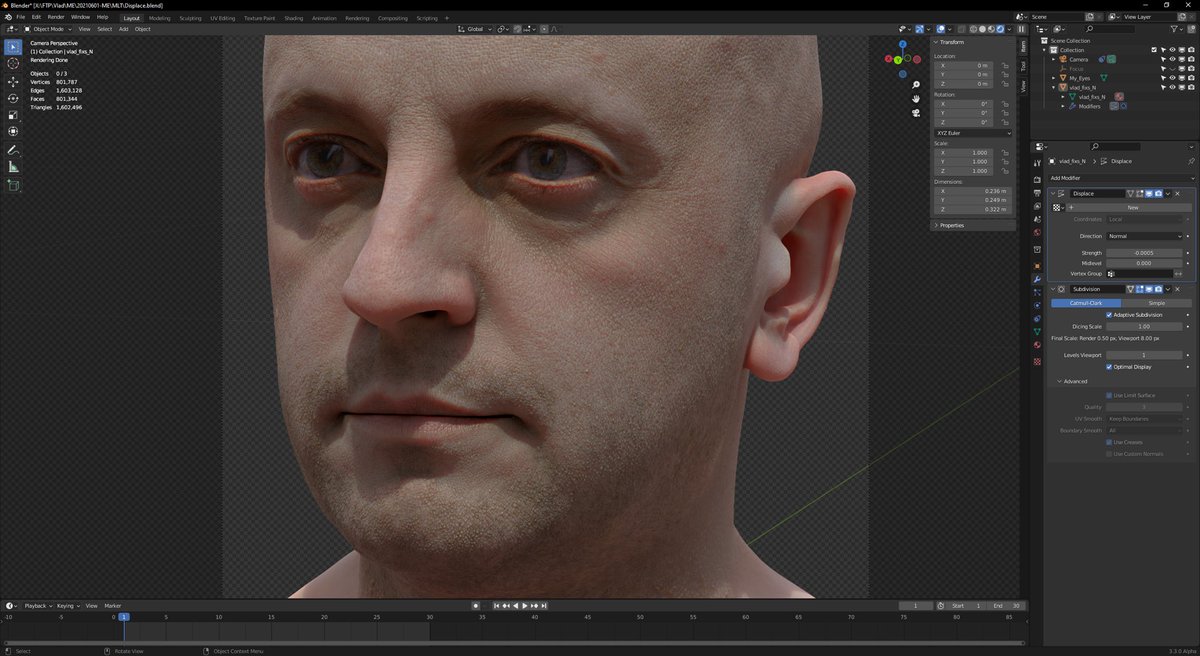
Task: Adjust the Displace Strength value slider
Action: click(x=1146, y=253)
